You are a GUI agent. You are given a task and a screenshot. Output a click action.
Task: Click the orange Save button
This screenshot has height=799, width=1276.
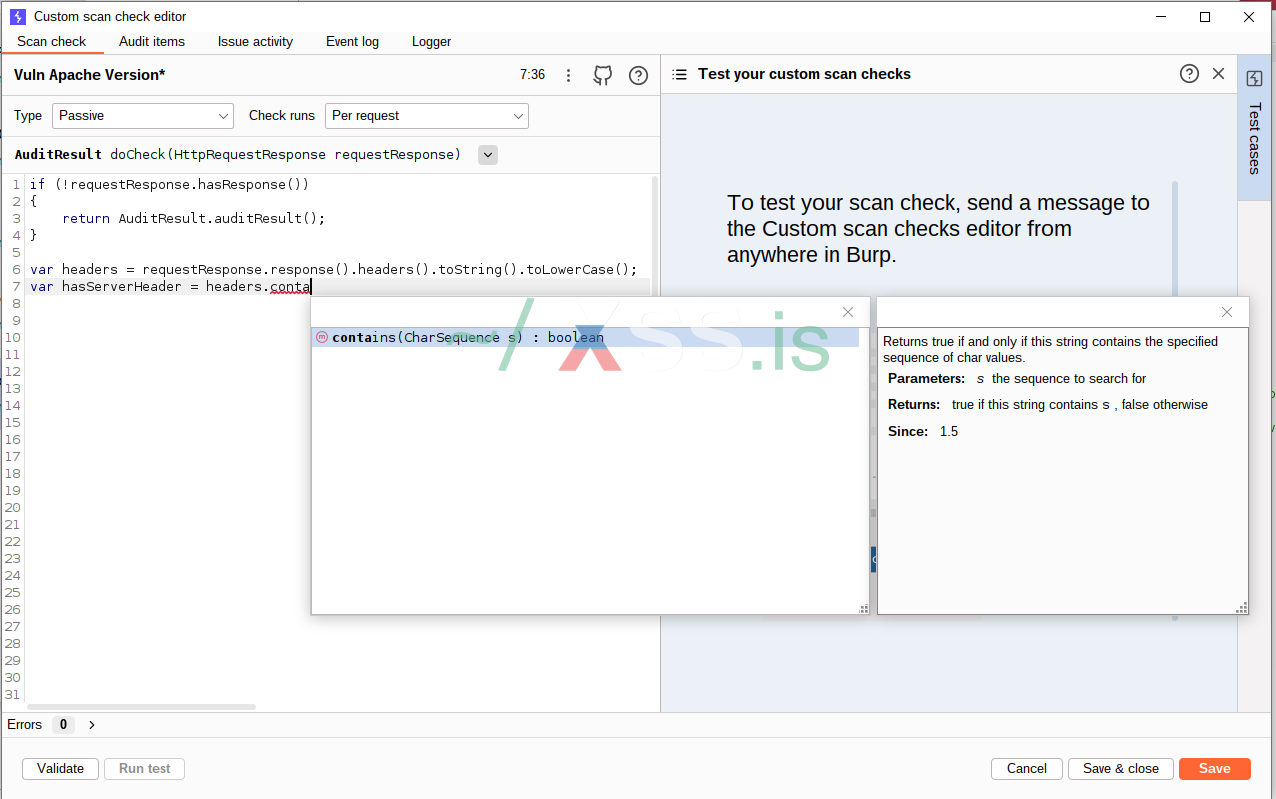pyautogui.click(x=1215, y=769)
